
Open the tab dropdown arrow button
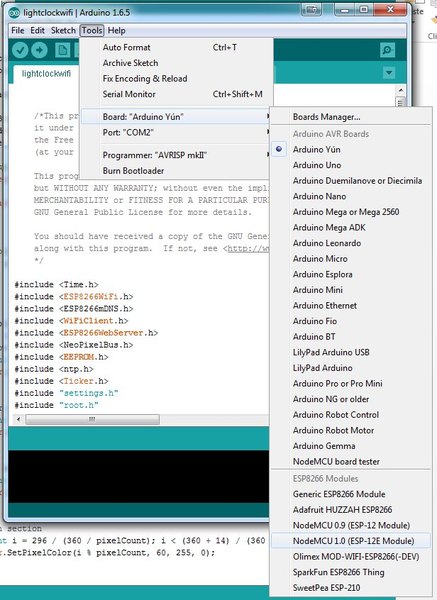(389, 73)
